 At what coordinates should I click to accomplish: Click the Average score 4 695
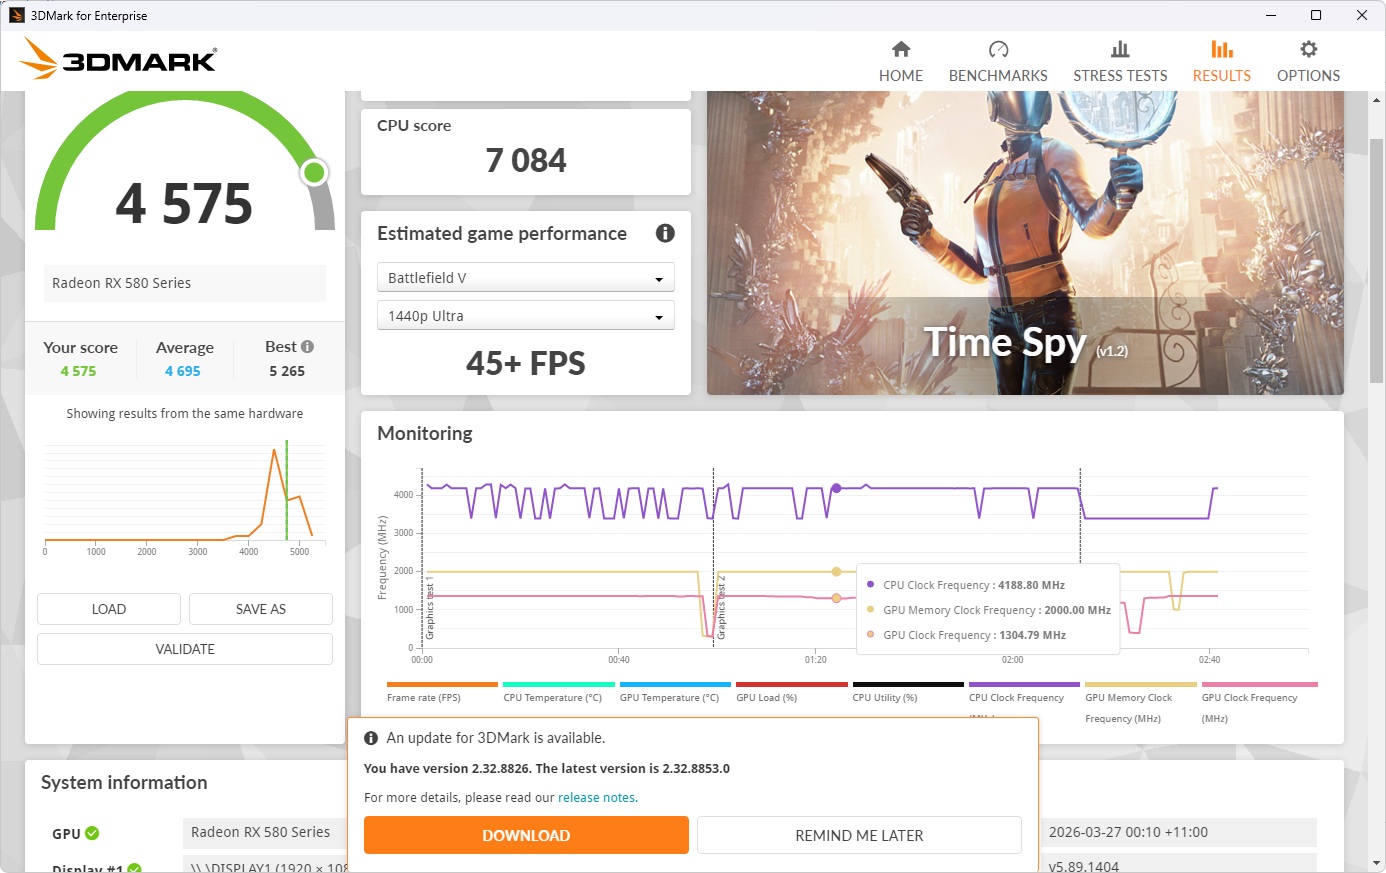(183, 371)
